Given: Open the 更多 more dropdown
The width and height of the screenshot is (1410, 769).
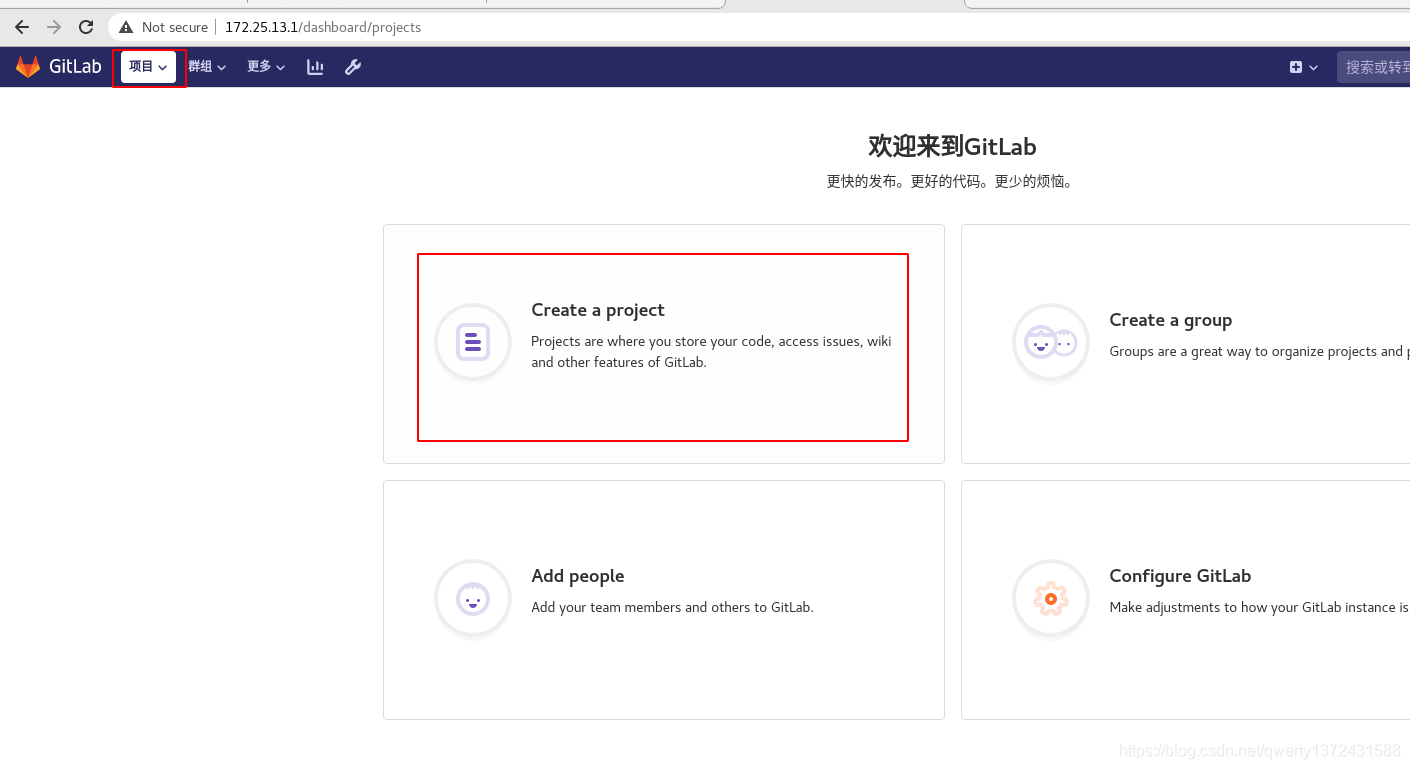Looking at the screenshot, I should pyautogui.click(x=266, y=67).
